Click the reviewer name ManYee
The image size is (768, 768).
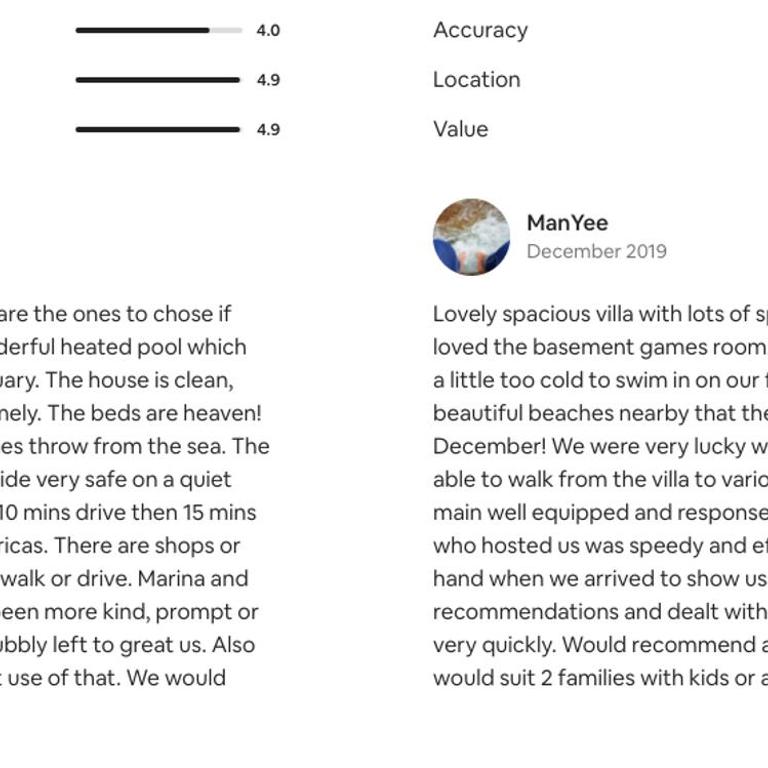click(x=567, y=223)
